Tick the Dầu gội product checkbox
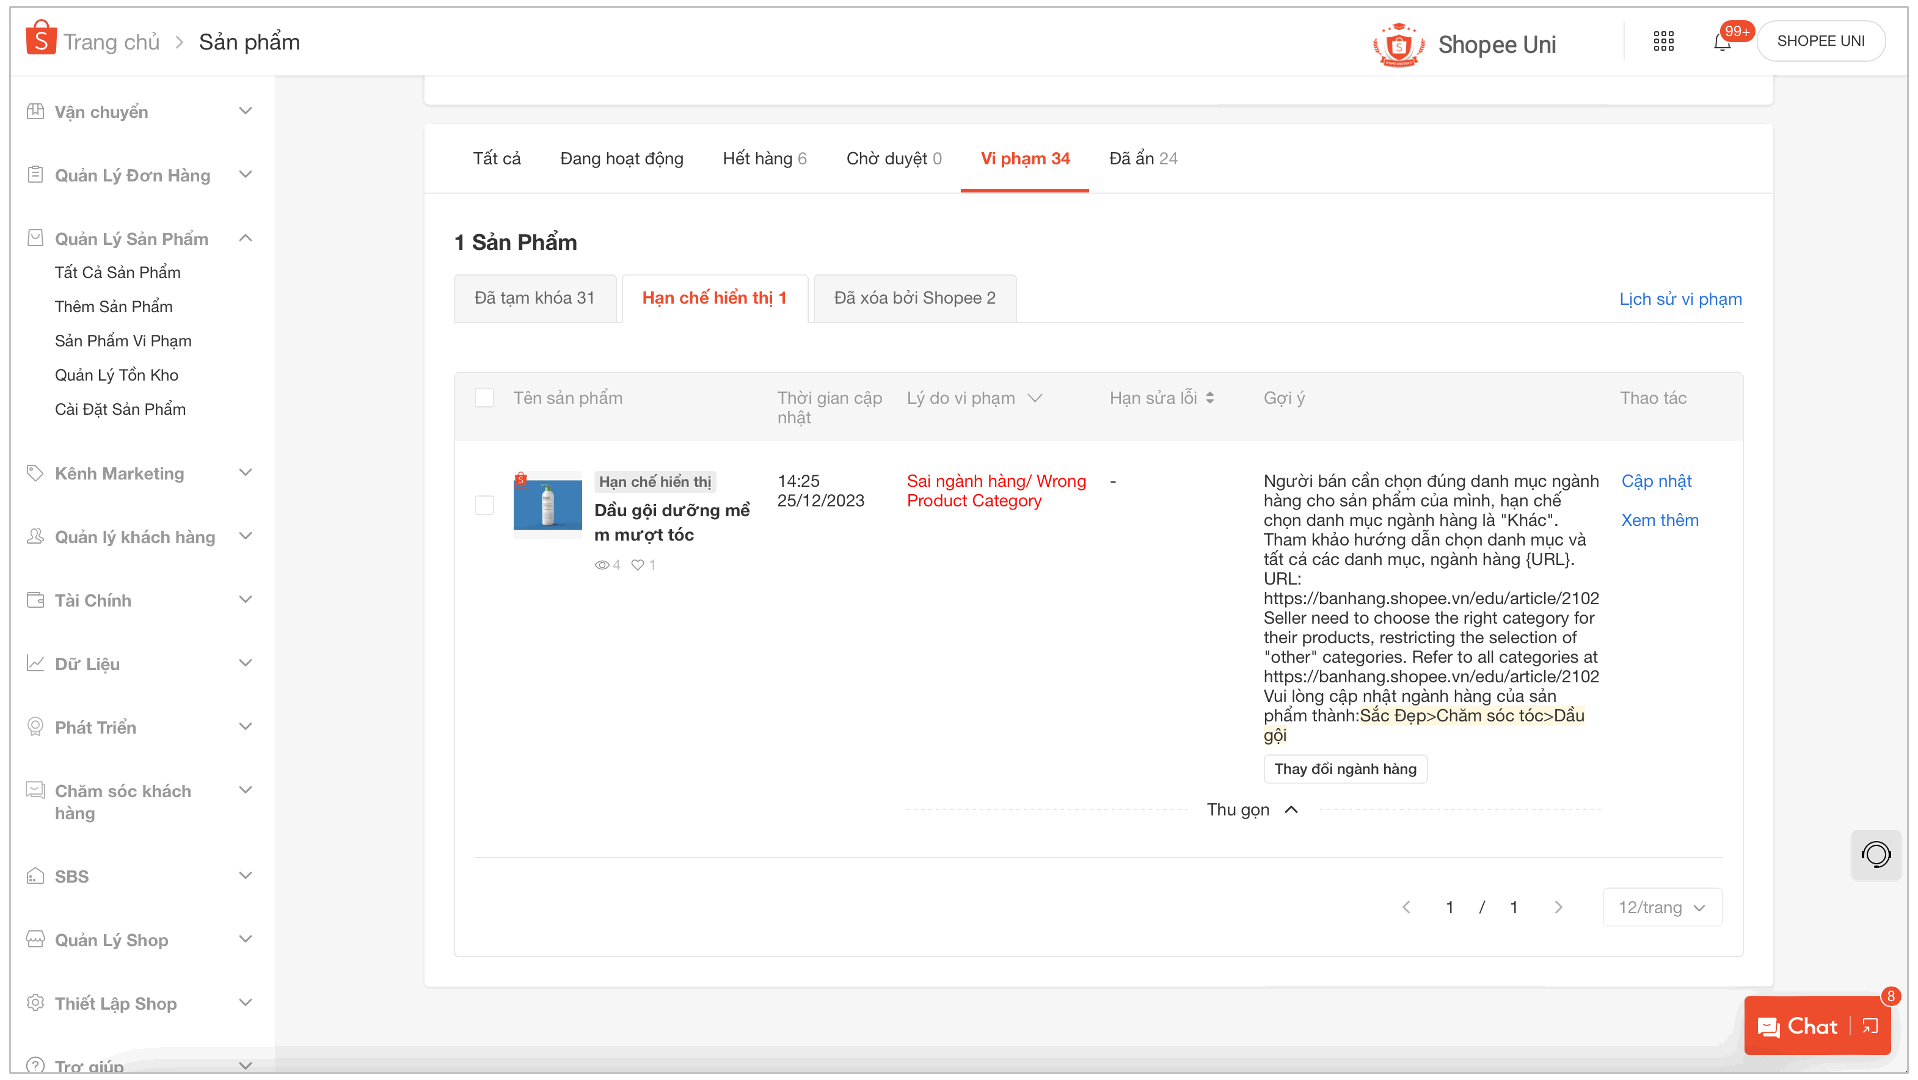The height and width of the screenshot is (1080, 1918). [485, 505]
